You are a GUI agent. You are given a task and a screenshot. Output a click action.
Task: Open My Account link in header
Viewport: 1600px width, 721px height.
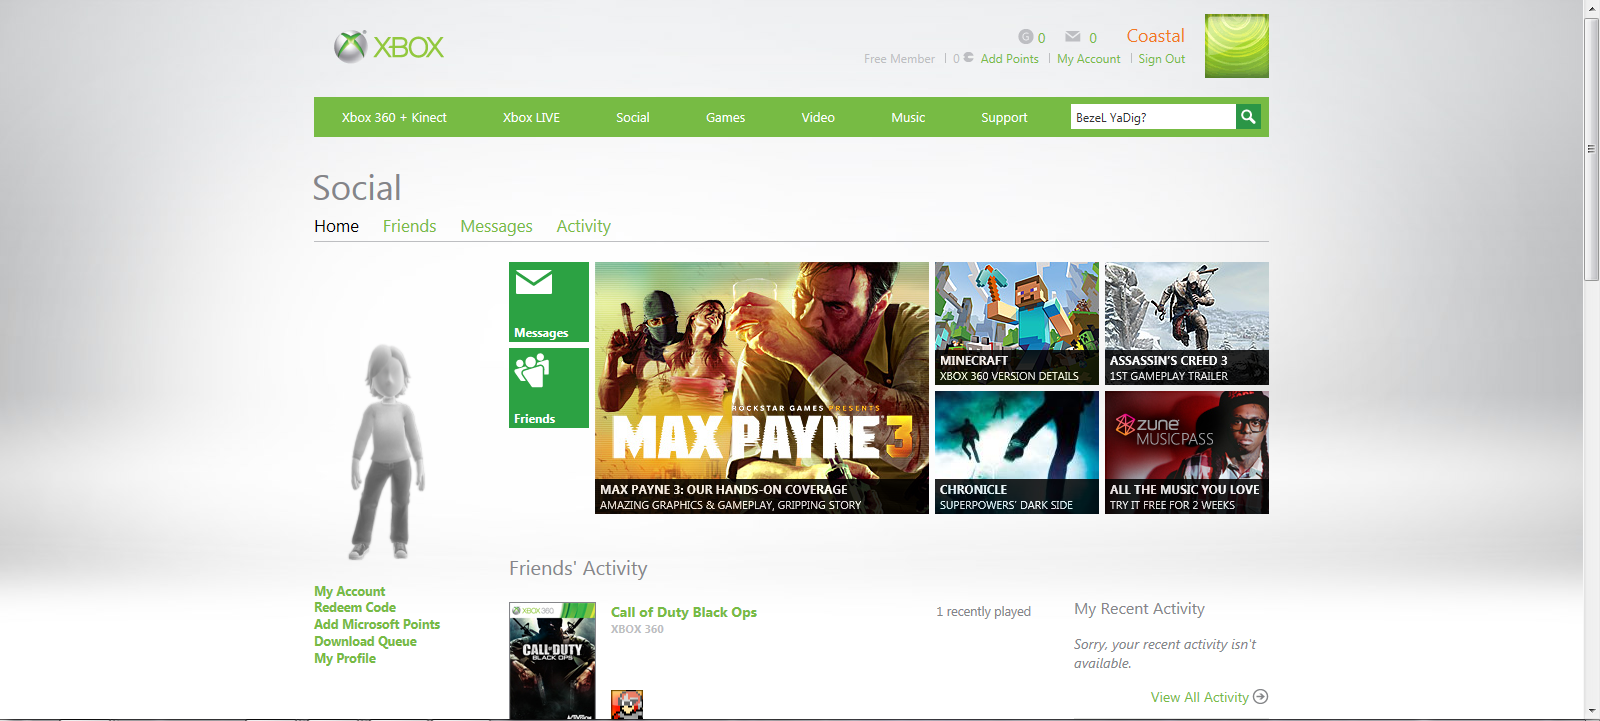(x=1089, y=59)
